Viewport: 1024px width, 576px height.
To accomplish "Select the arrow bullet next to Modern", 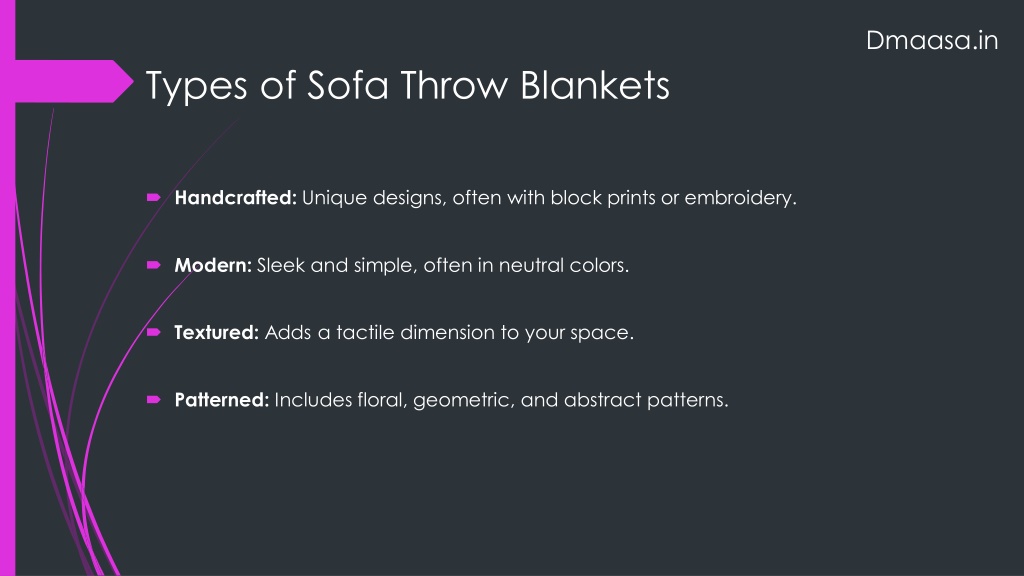I will (153, 264).
